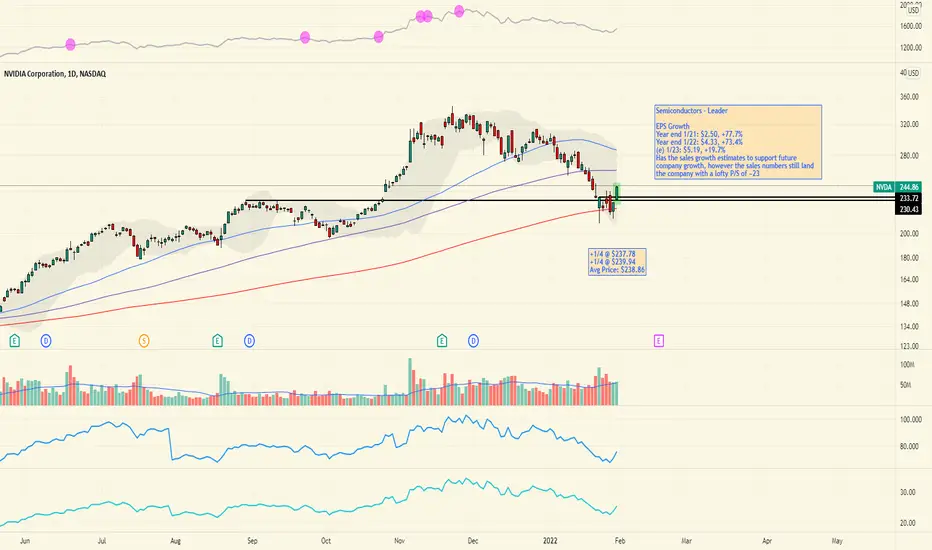This screenshot has height=550, width=932.
Task: Select the 233.72 horizontal line price label
Action: 909,198
